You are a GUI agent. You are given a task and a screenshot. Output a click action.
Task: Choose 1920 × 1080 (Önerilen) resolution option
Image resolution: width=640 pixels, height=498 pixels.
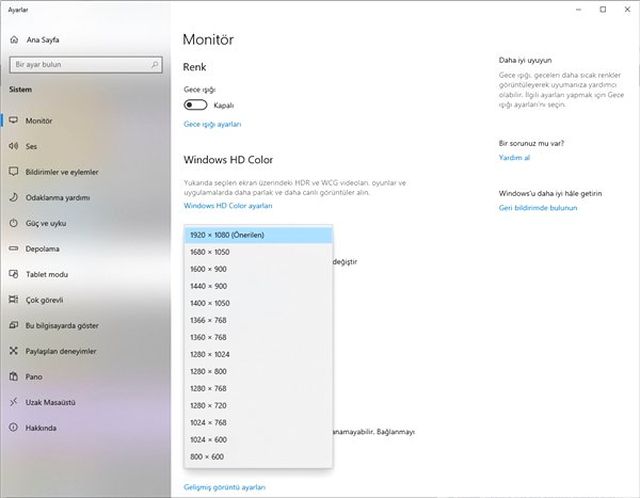pos(258,235)
